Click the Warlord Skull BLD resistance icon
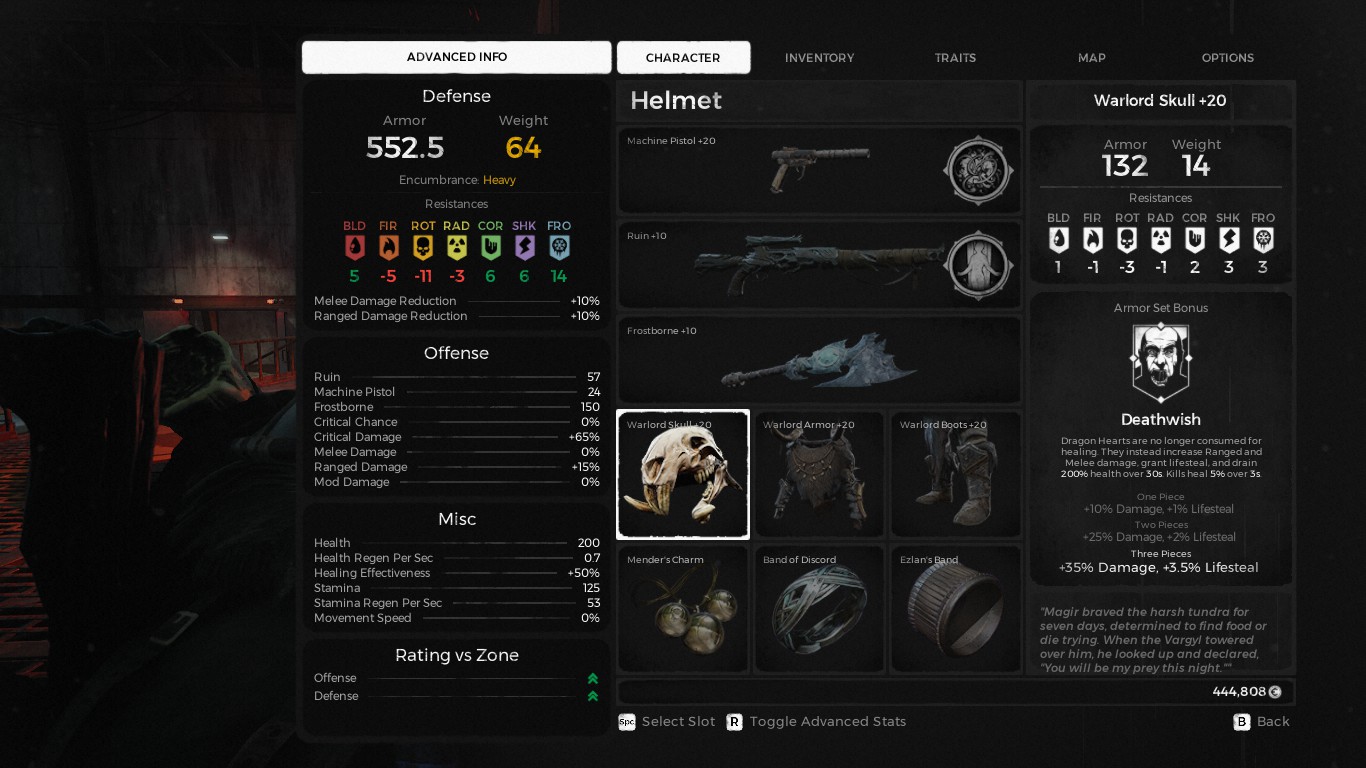The height and width of the screenshot is (768, 1366). [1058, 240]
